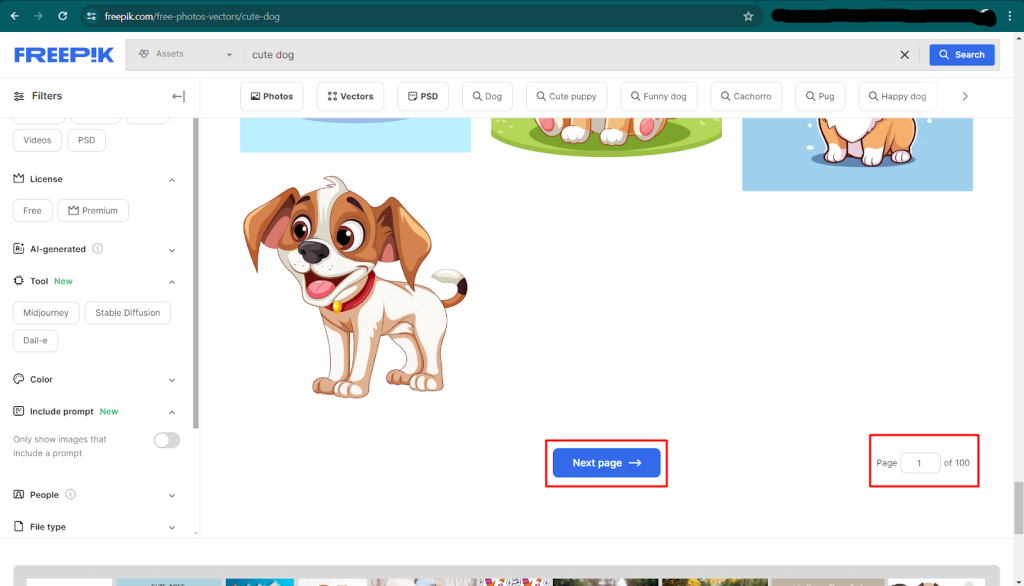The image size is (1024, 586).
Task: Expand the People filter section
Action: [172, 495]
